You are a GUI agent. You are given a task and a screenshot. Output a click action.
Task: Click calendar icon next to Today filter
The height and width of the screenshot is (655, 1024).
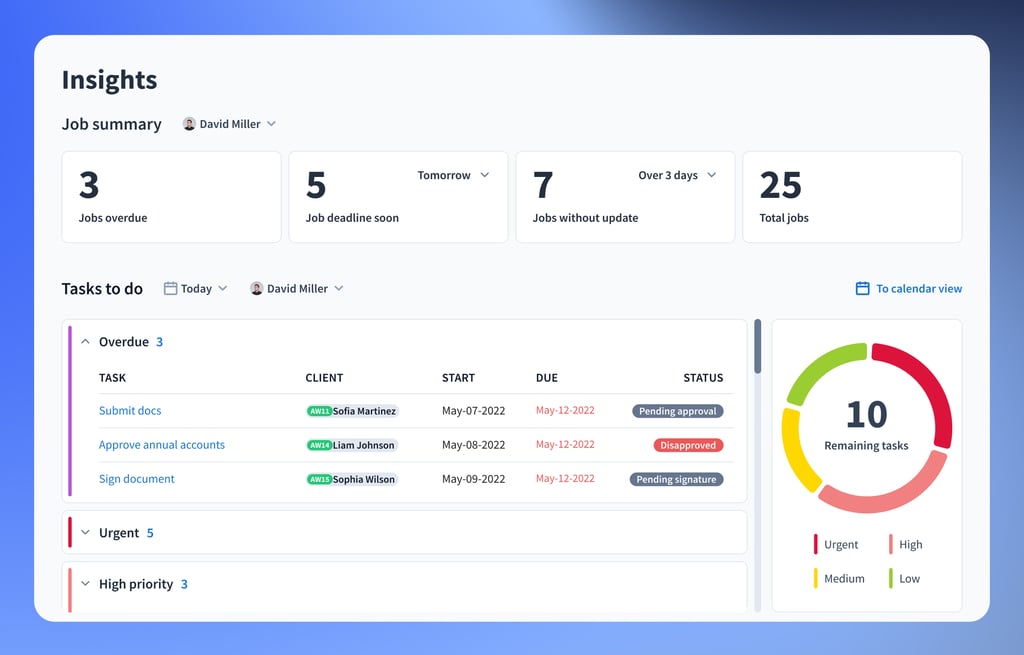[x=170, y=289]
